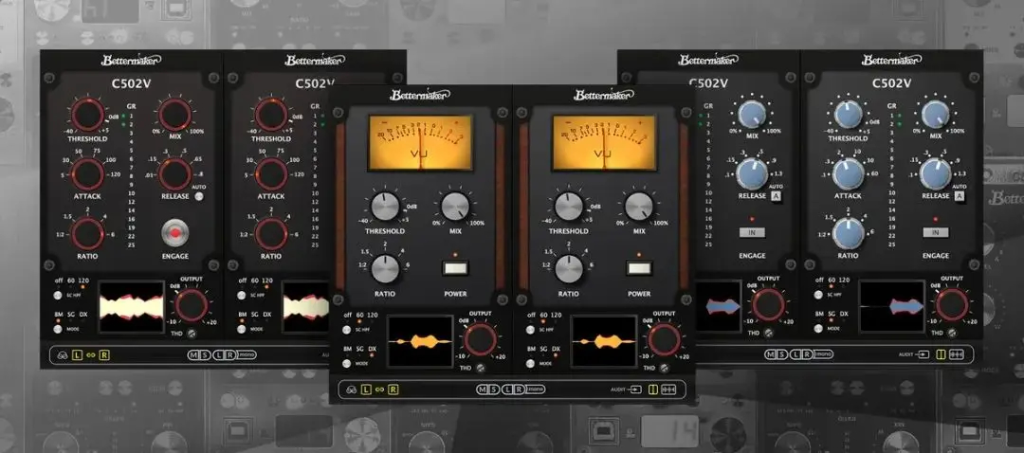Viewport: 1024px width, 453px height.
Task: Click ATTACK knob on leftmost red-knob unit
Action: coord(88,174)
